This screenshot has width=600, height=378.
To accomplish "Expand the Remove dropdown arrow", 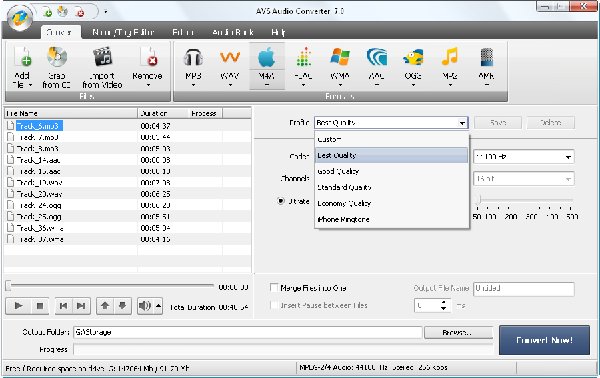I will pos(148,85).
